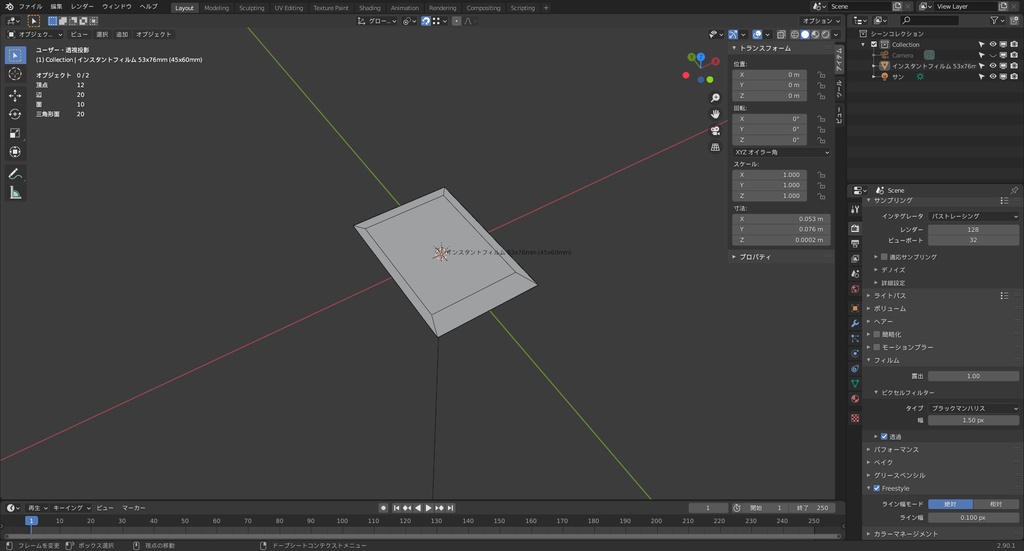Open the インテグレーター dropdown
Screen dimensions: 1024x551
(x=973, y=216)
